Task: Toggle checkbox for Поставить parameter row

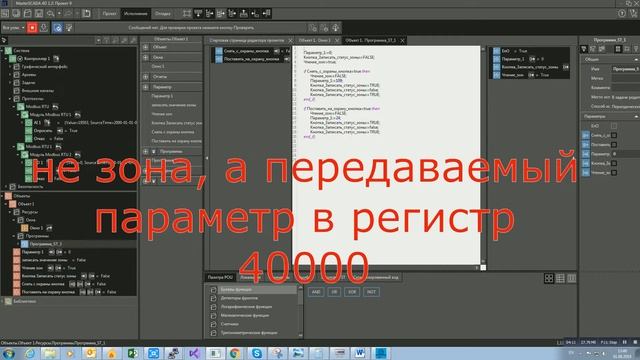Action: [614, 144]
